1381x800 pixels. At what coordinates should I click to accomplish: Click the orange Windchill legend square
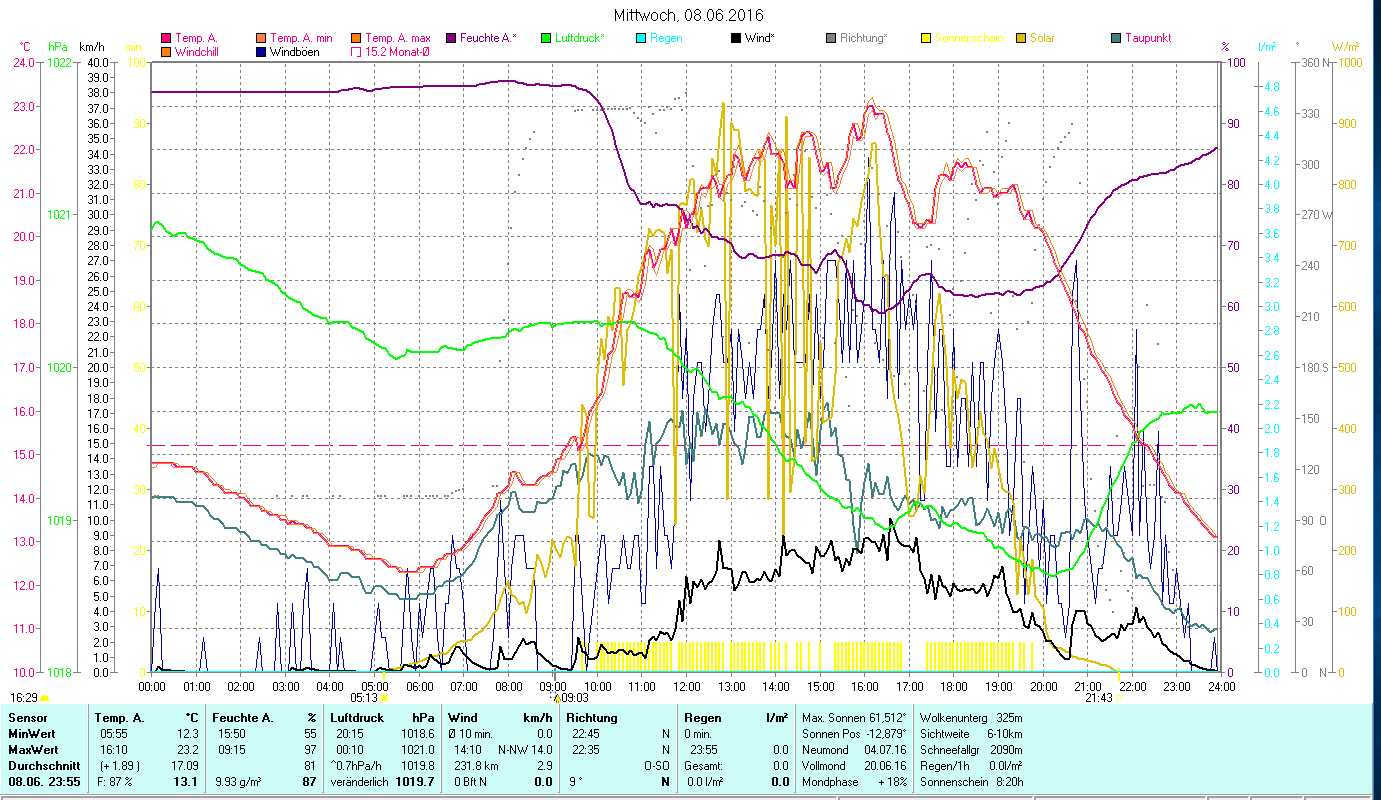coord(166,52)
